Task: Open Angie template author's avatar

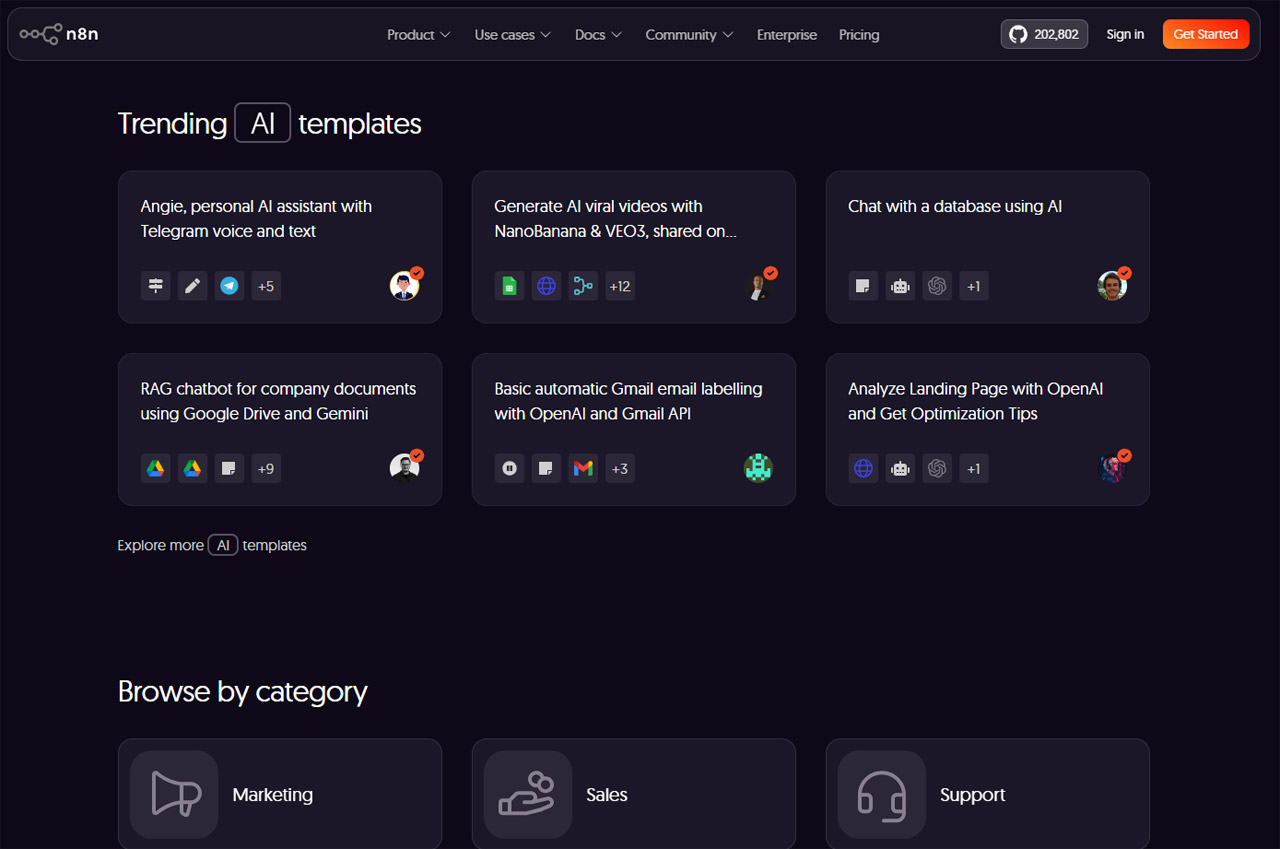Action: pos(404,285)
